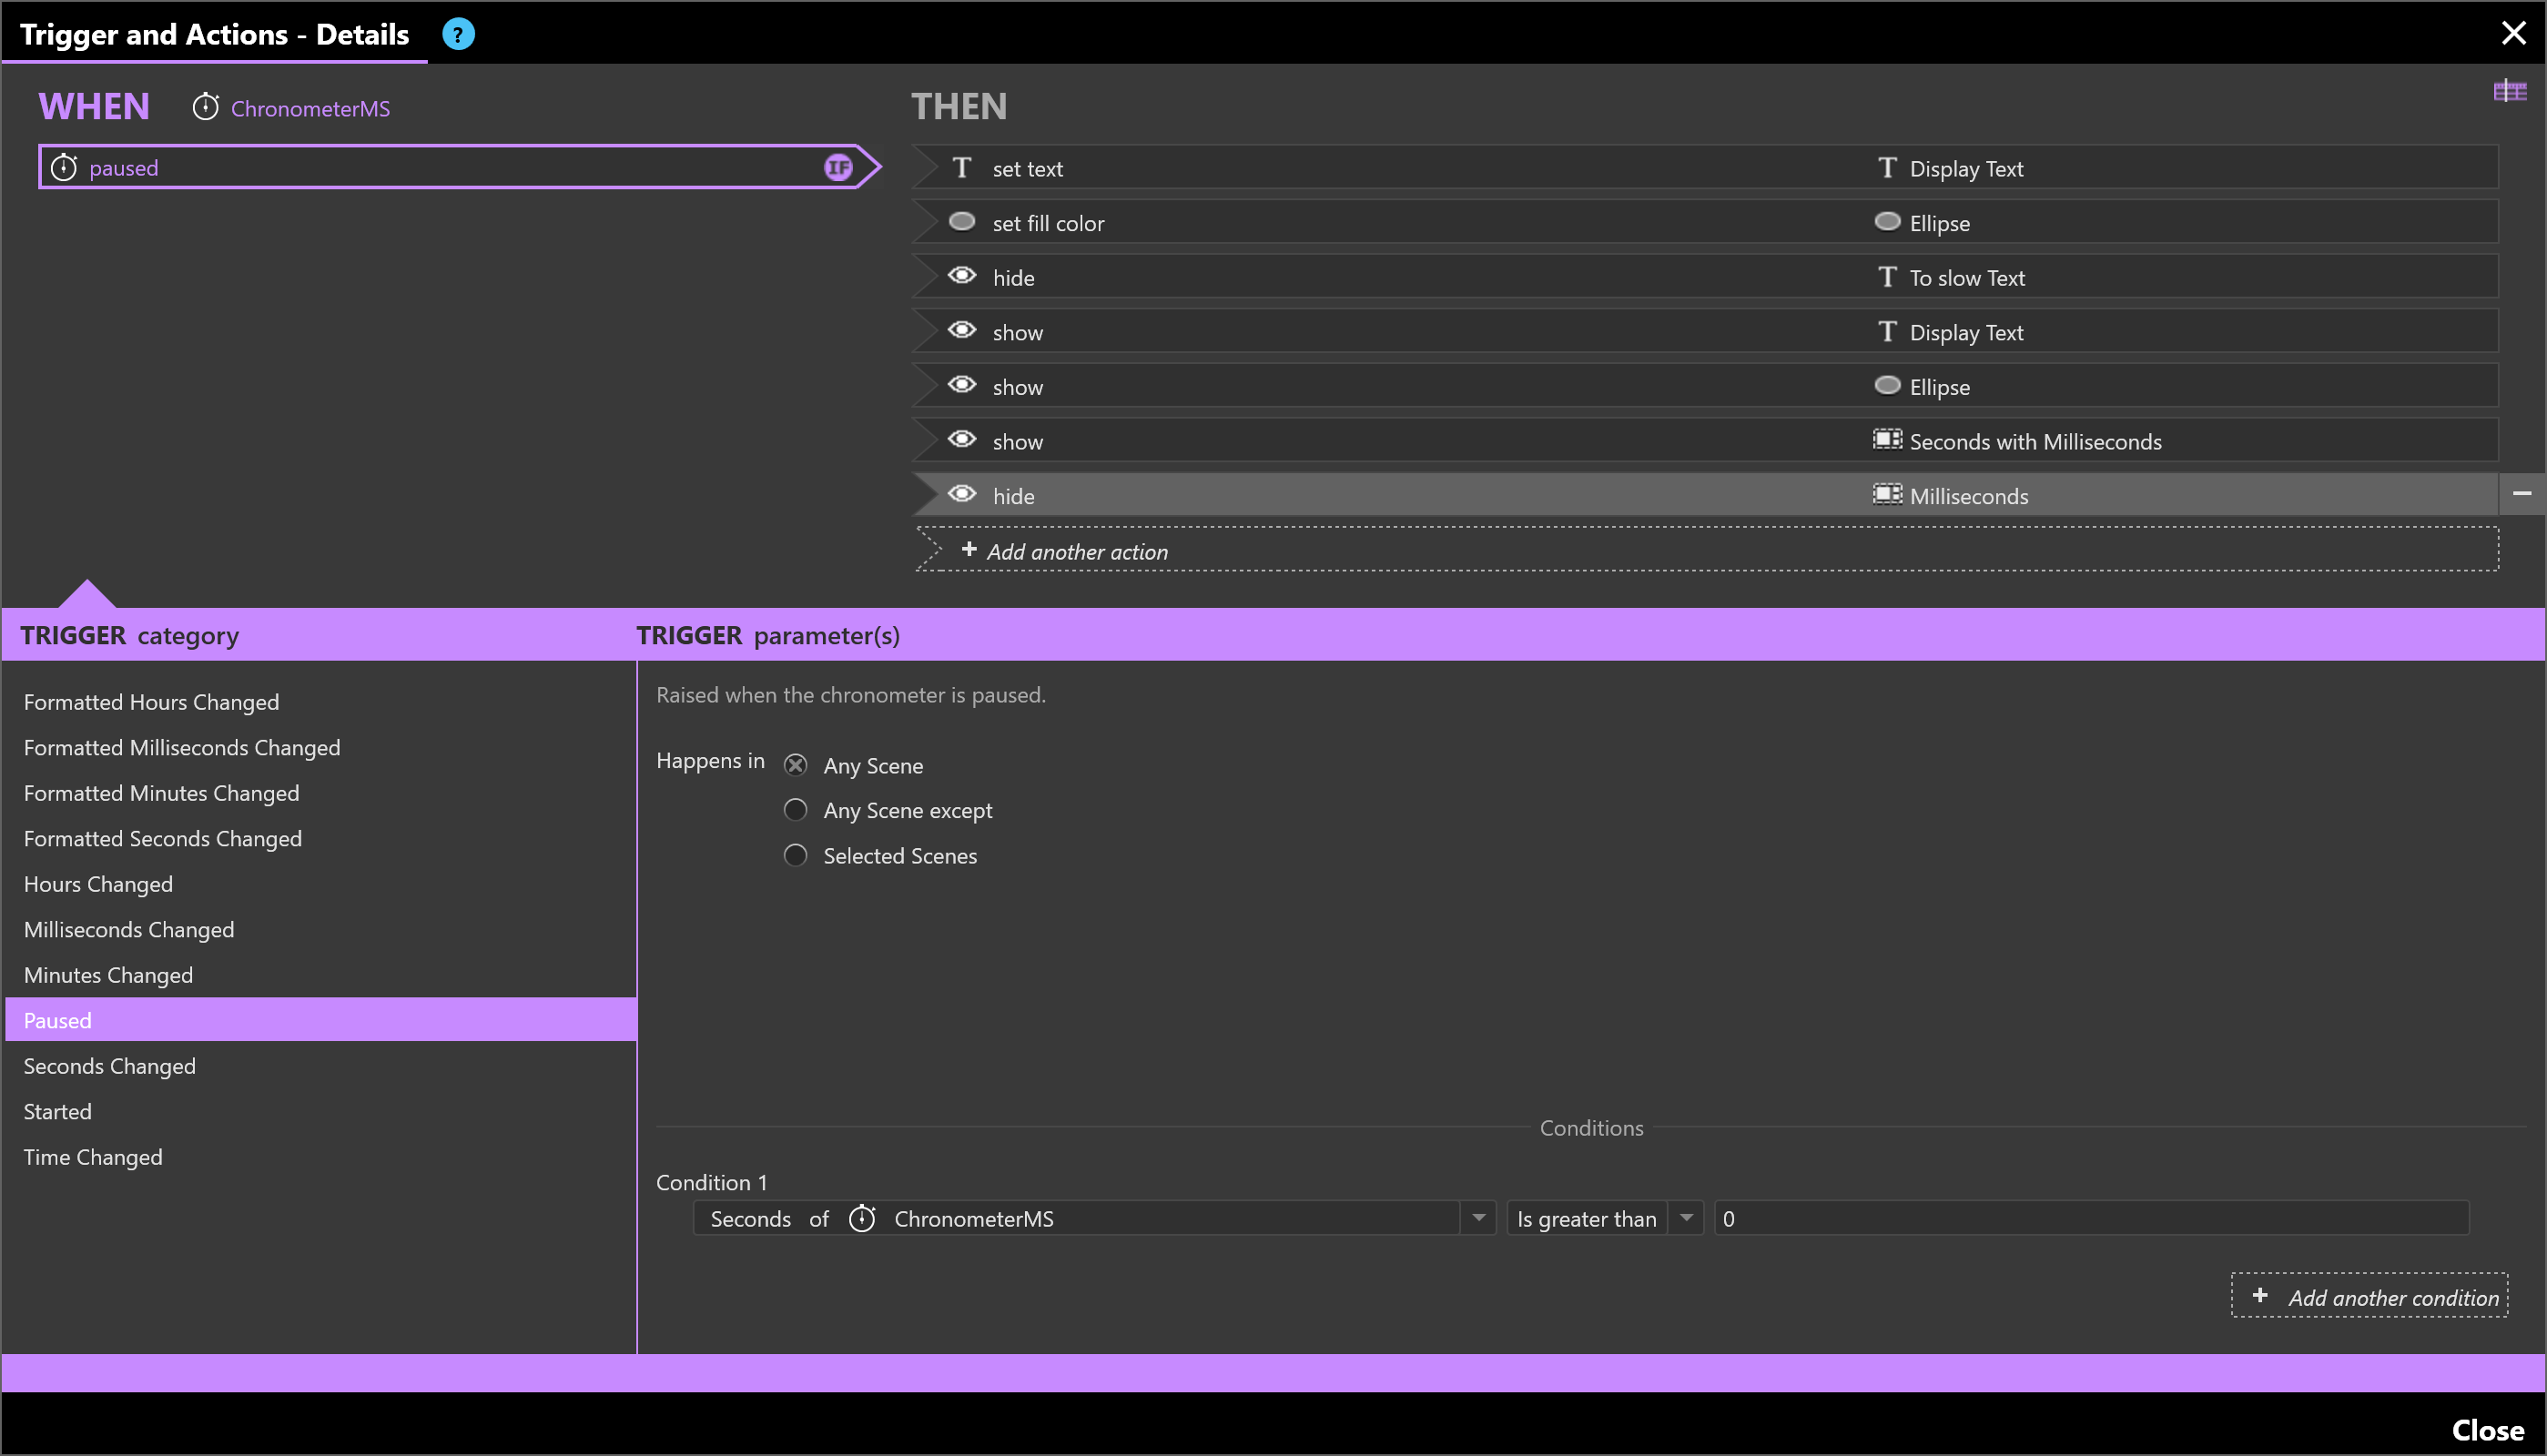This screenshot has height=1456, width=2547.
Task: Click the ellipse icon of set fill color action
Action: pyautogui.click(x=962, y=221)
